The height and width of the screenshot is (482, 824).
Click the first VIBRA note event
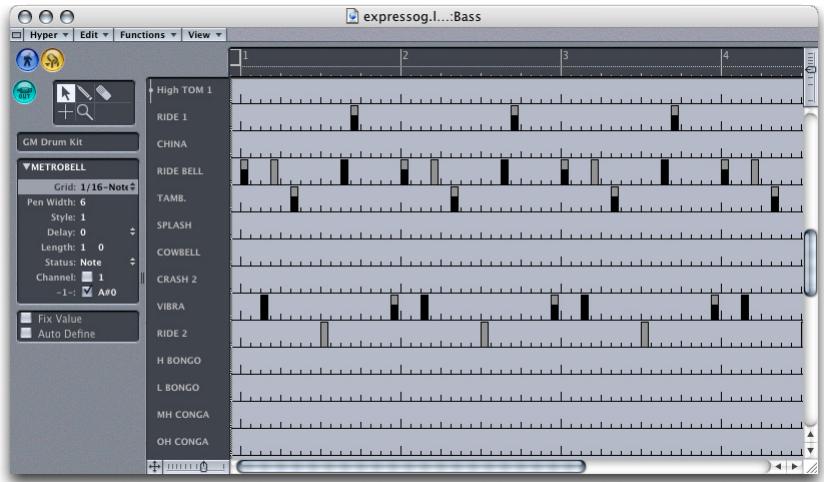click(264, 307)
